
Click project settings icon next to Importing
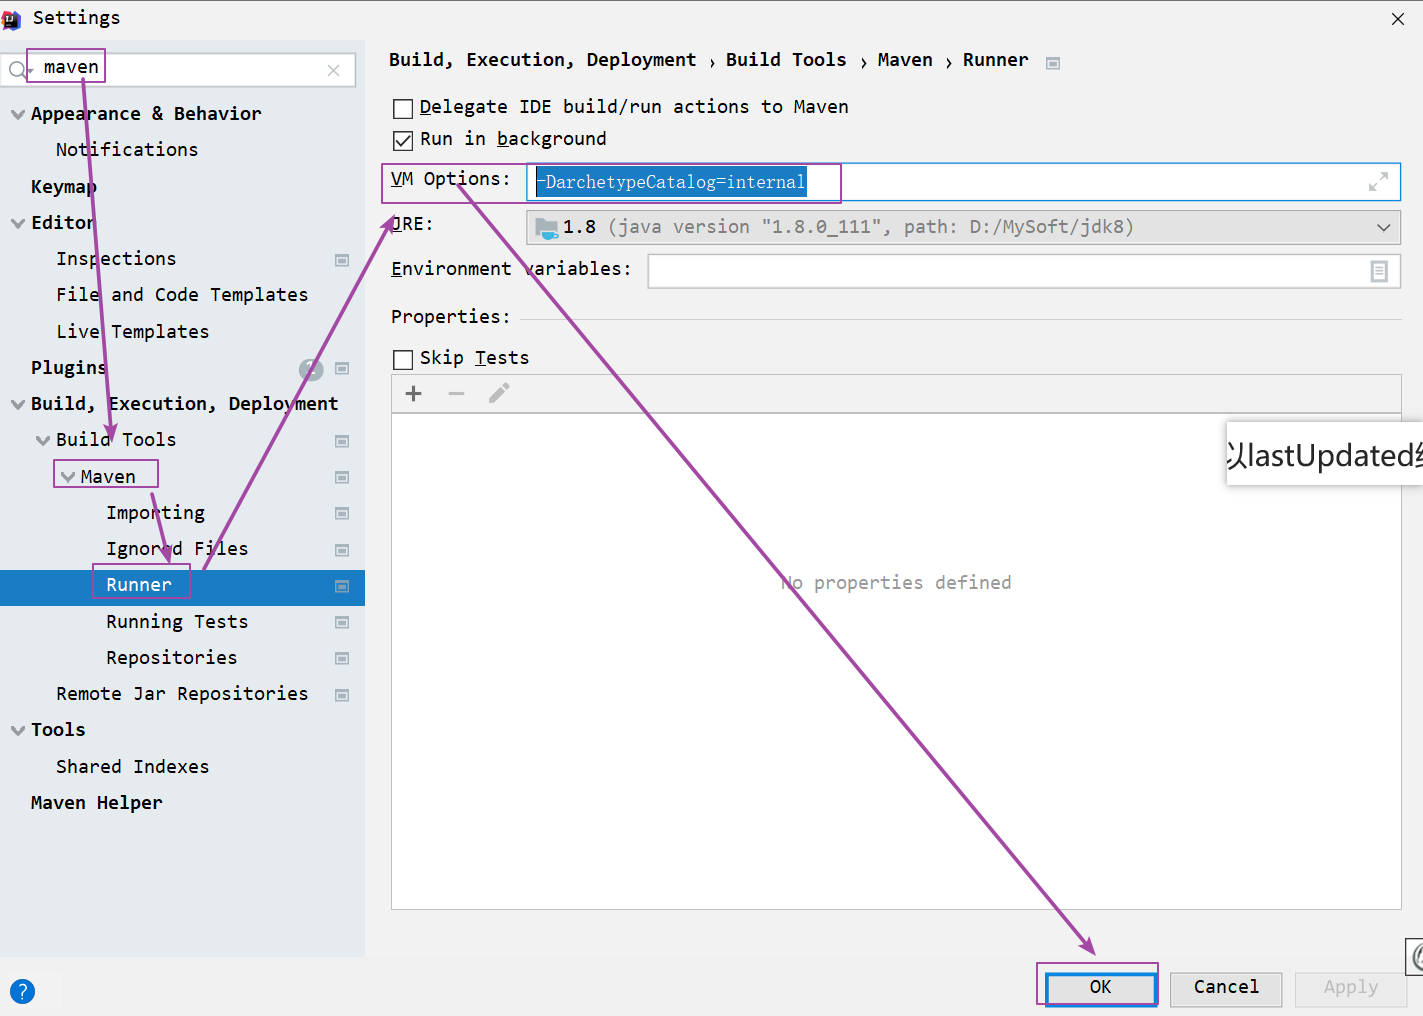click(x=342, y=514)
